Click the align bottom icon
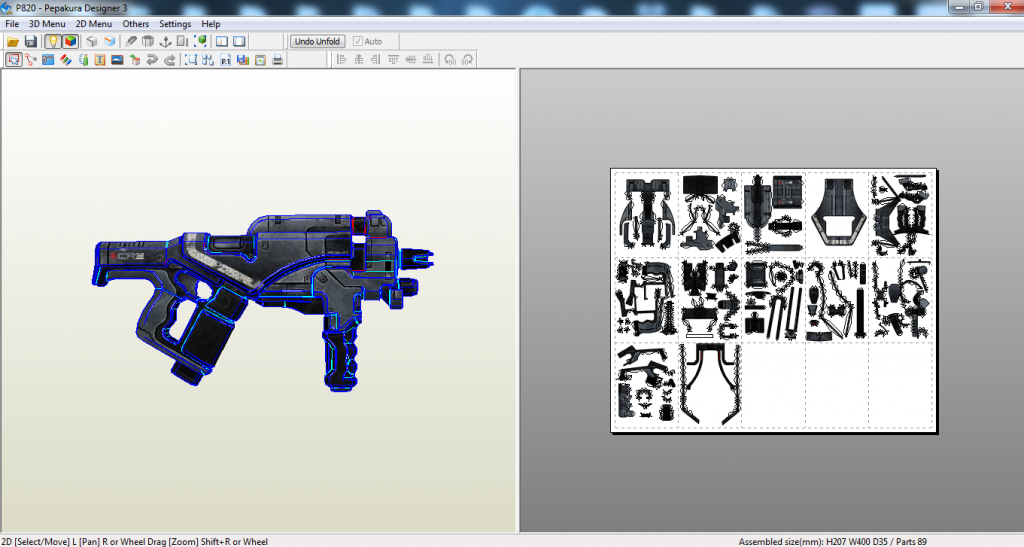 pos(428,59)
